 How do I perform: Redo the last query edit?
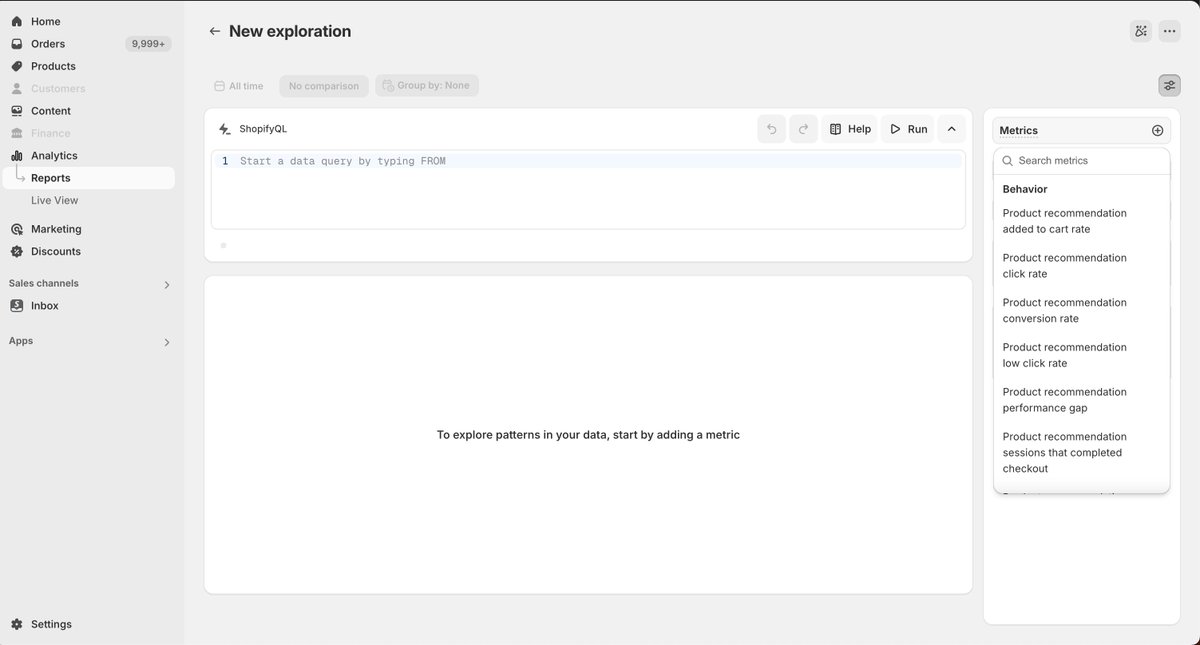tap(803, 129)
